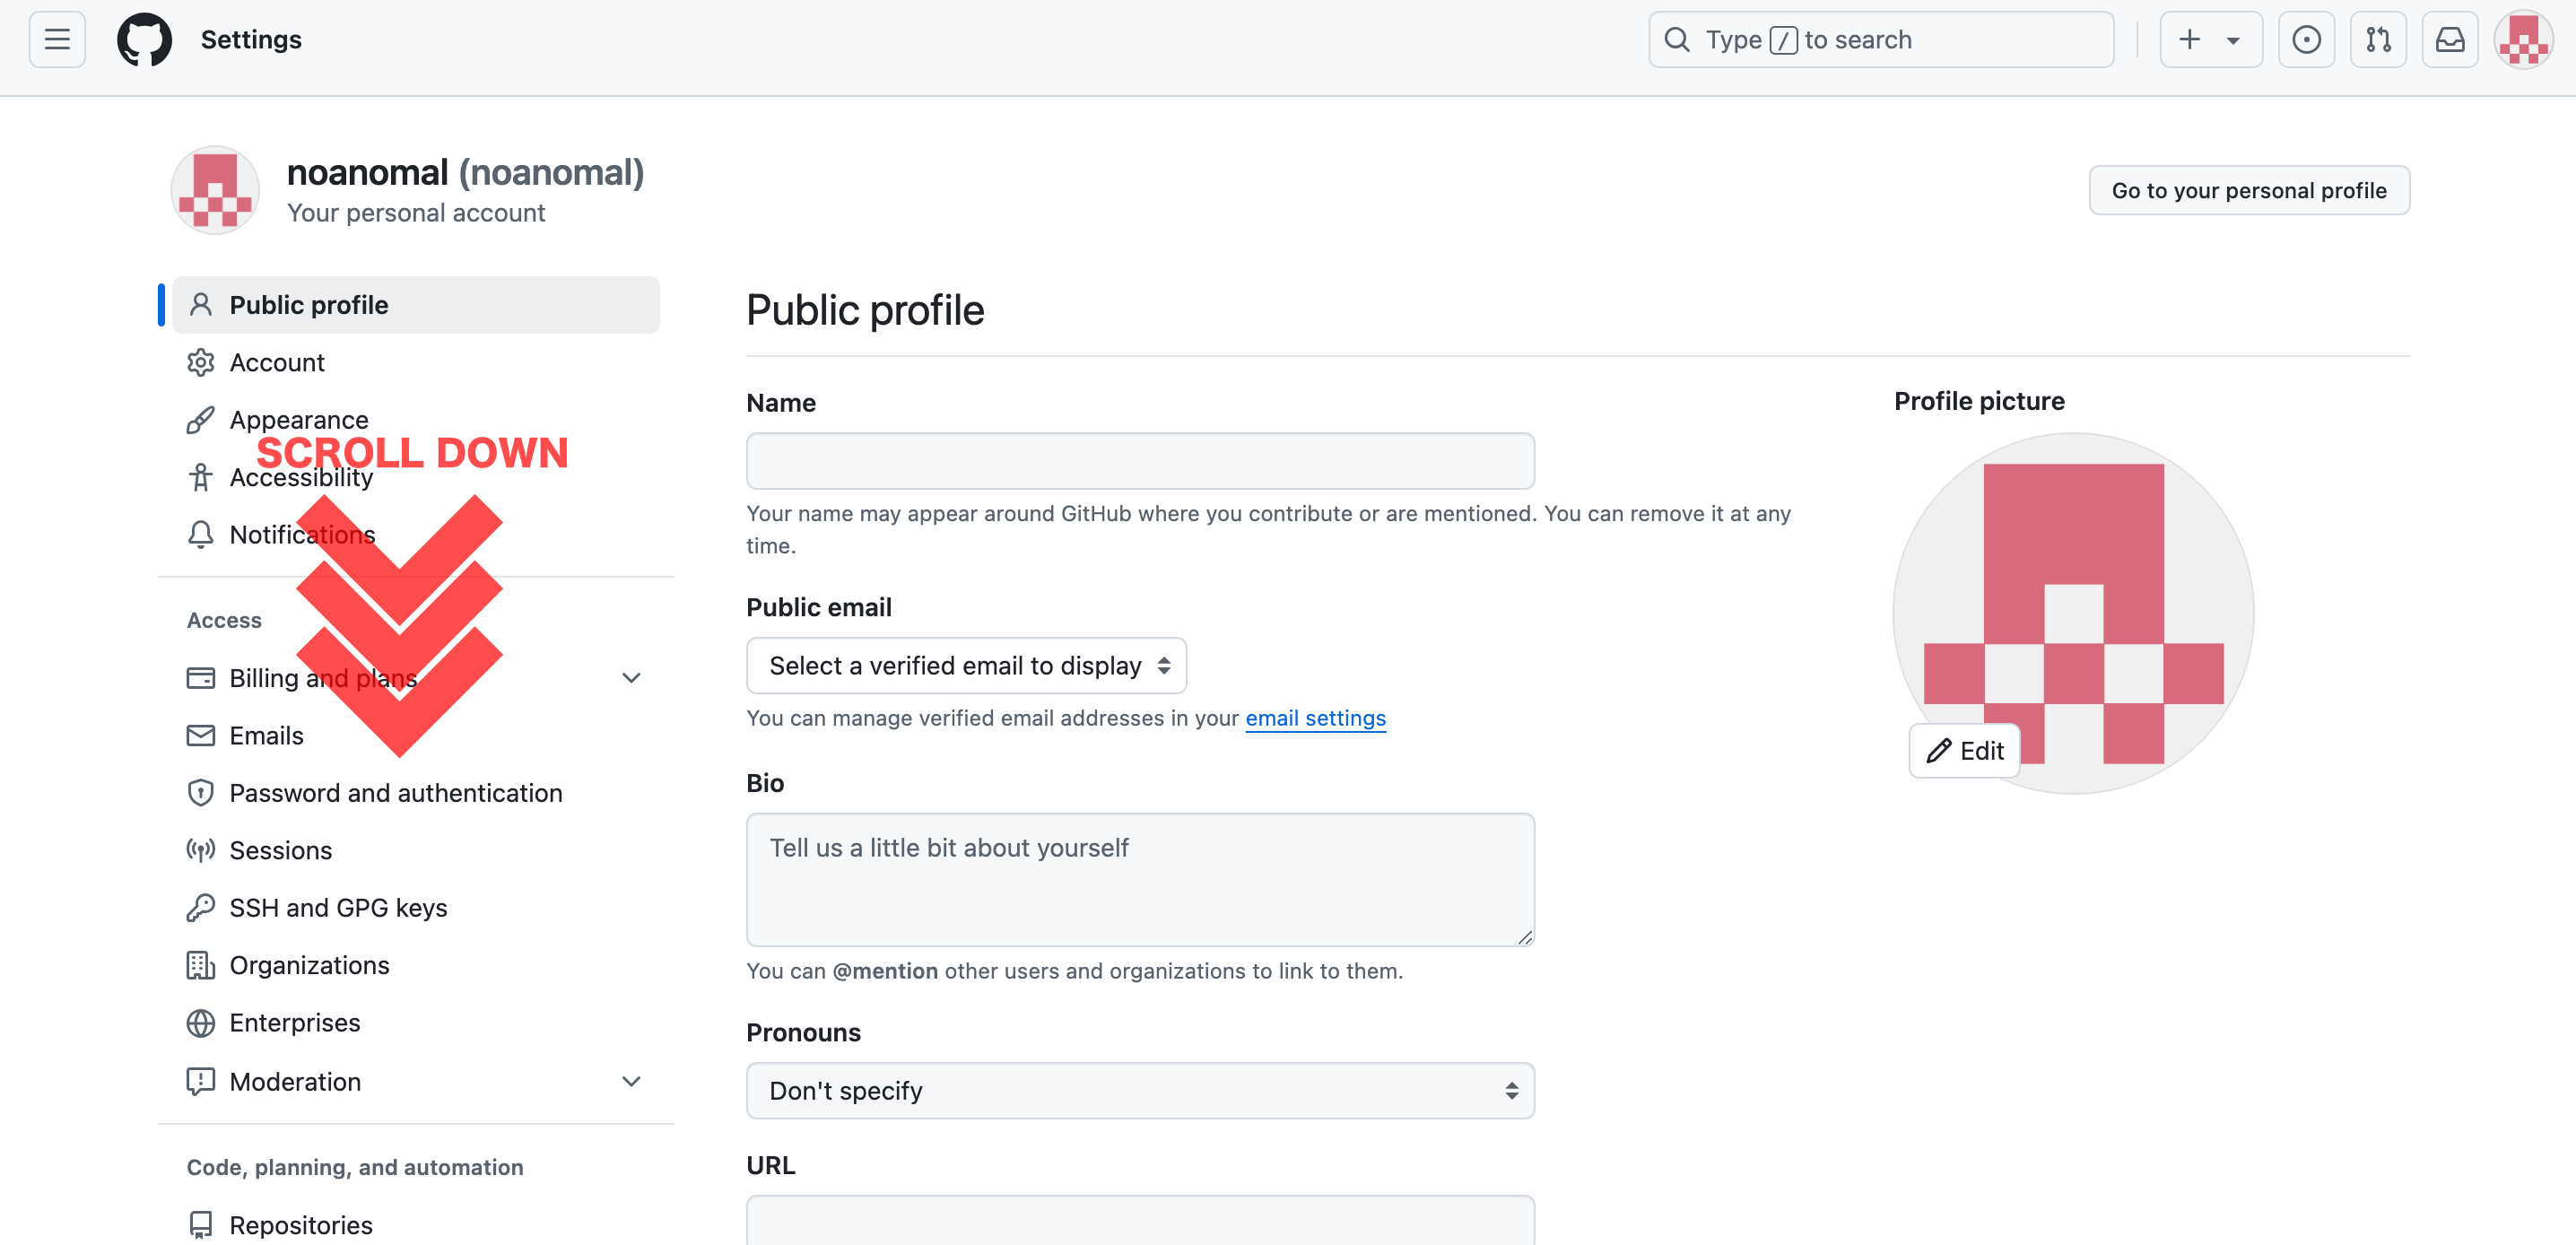Image resolution: width=2576 pixels, height=1245 pixels.
Task: Open the issues icon in header
Action: pyautogui.click(x=2305, y=40)
